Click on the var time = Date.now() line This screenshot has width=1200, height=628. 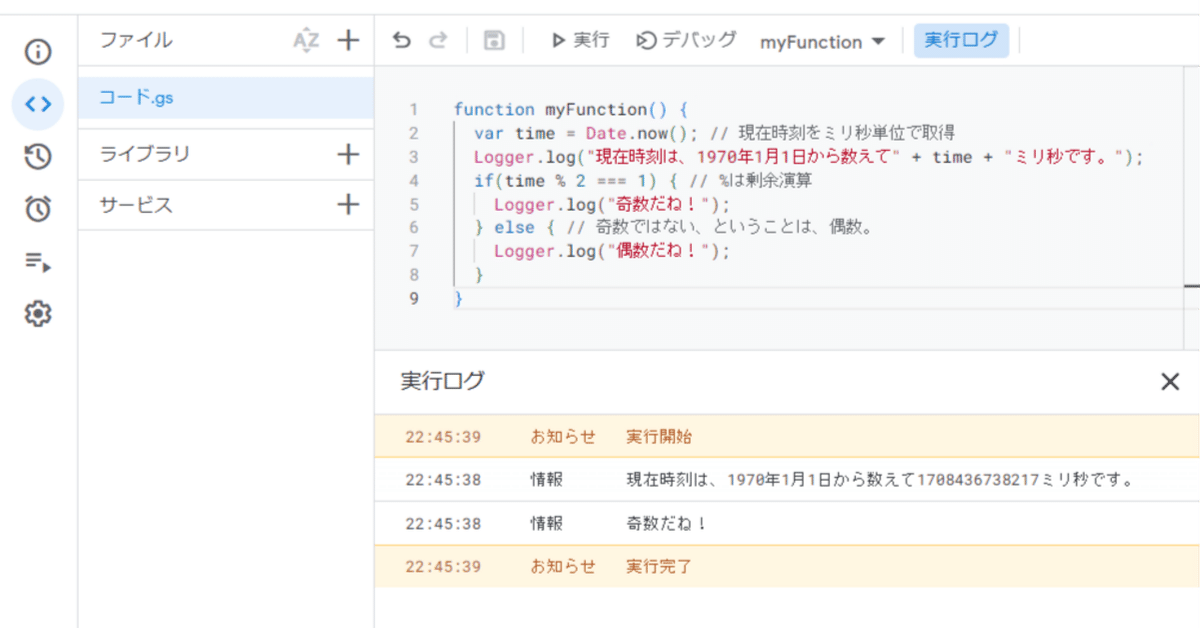pos(714,133)
